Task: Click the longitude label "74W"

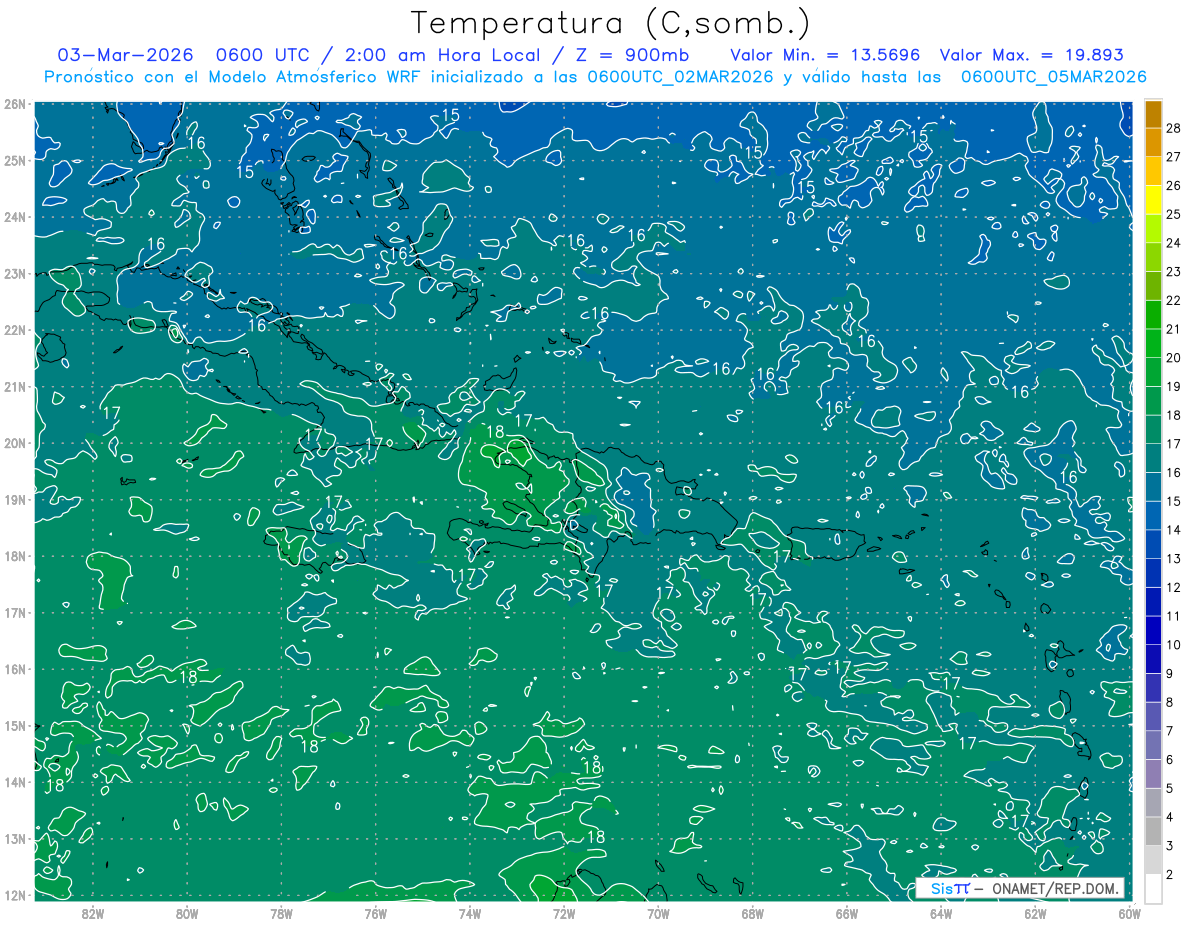Action: click(469, 913)
